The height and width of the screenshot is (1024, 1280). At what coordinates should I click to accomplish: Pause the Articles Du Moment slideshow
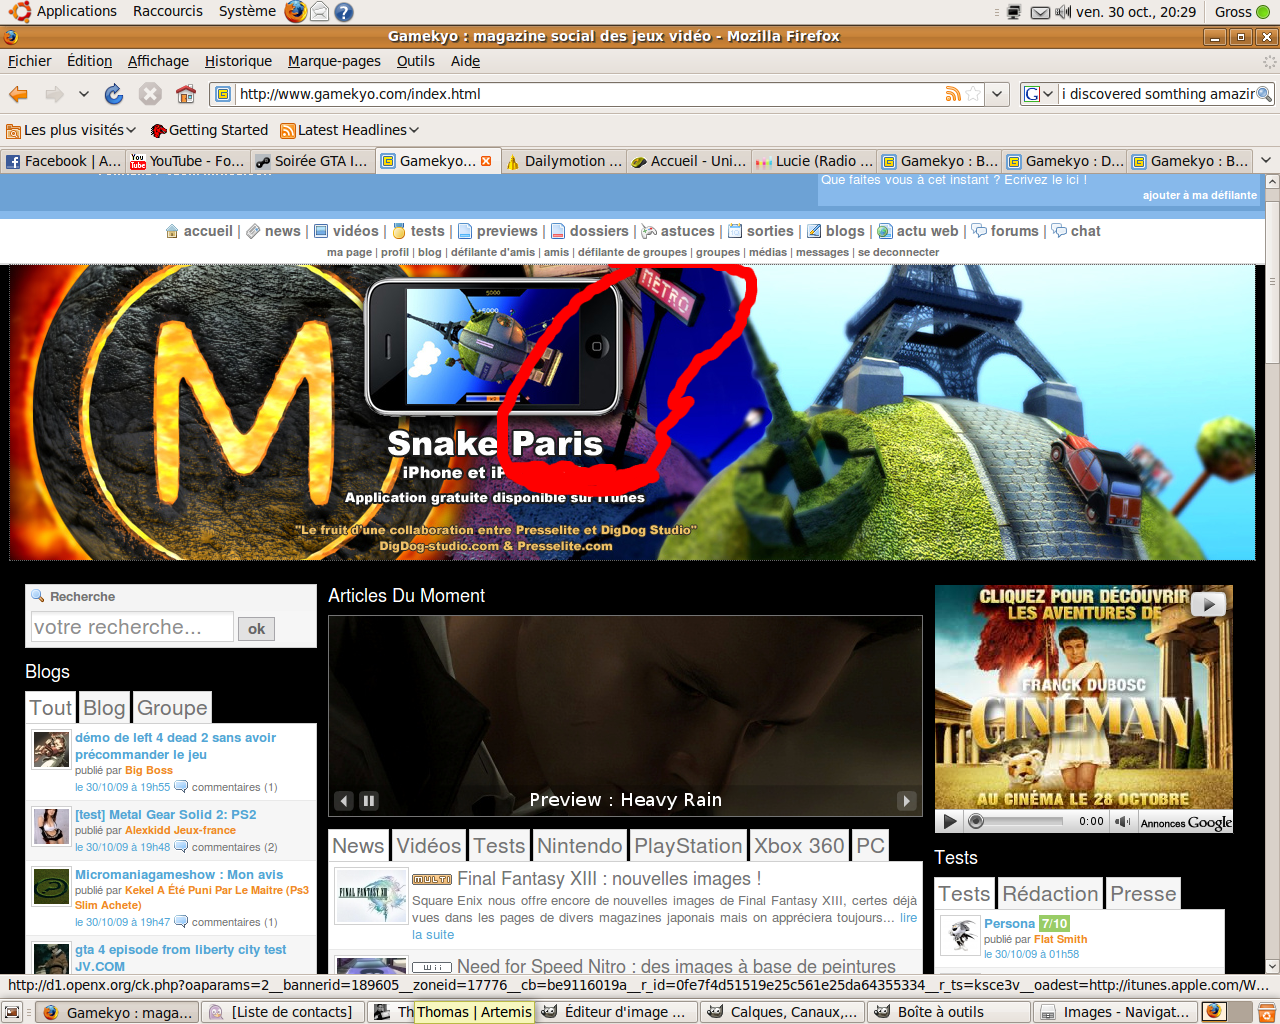369,800
